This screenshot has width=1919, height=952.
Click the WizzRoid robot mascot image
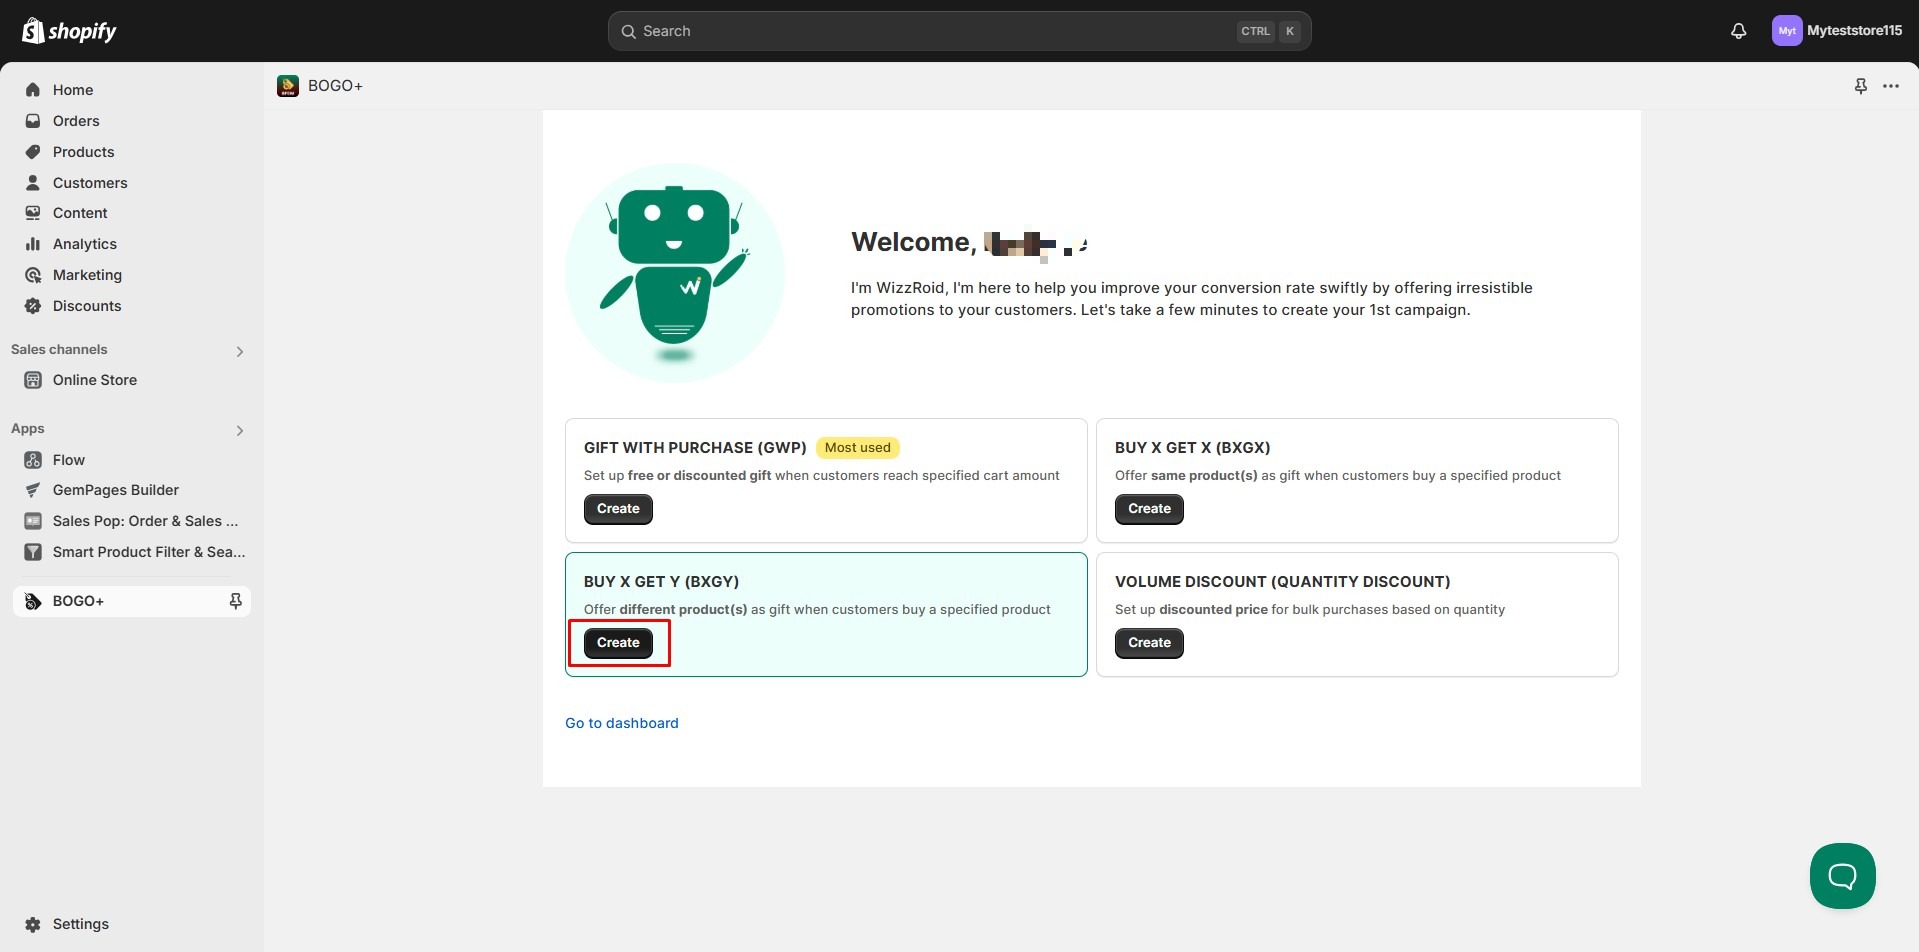(x=674, y=272)
